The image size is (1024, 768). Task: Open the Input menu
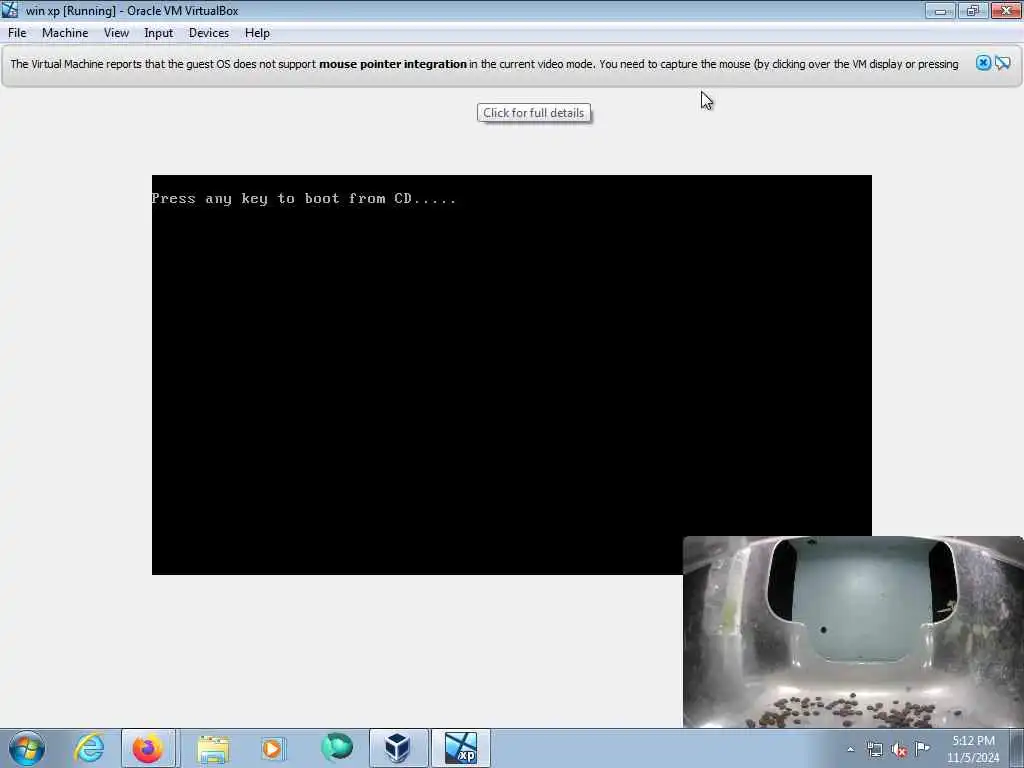pos(158,33)
